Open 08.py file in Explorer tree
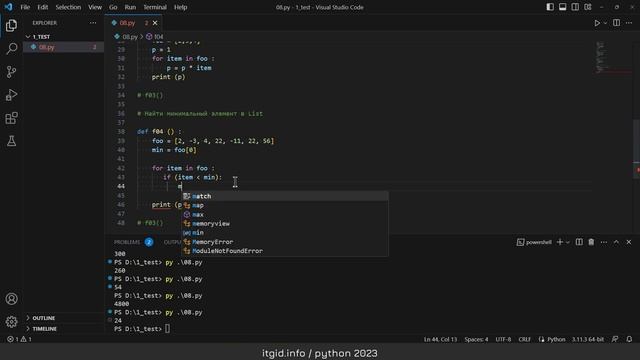This screenshot has height=360, width=640. [63, 47]
